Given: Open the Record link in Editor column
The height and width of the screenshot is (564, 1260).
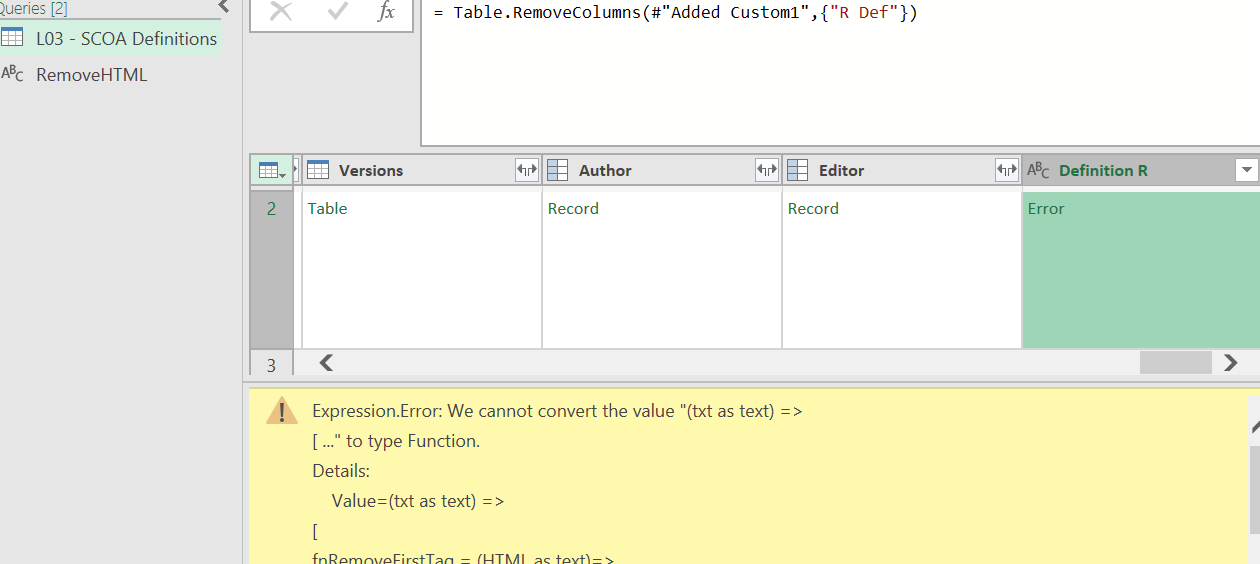Looking at the screenshot, I should [x=813, y=209].
